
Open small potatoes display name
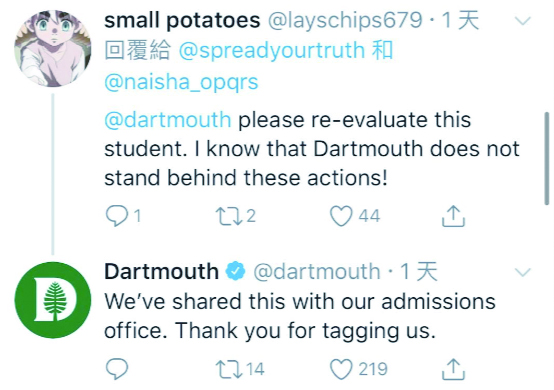182,20
